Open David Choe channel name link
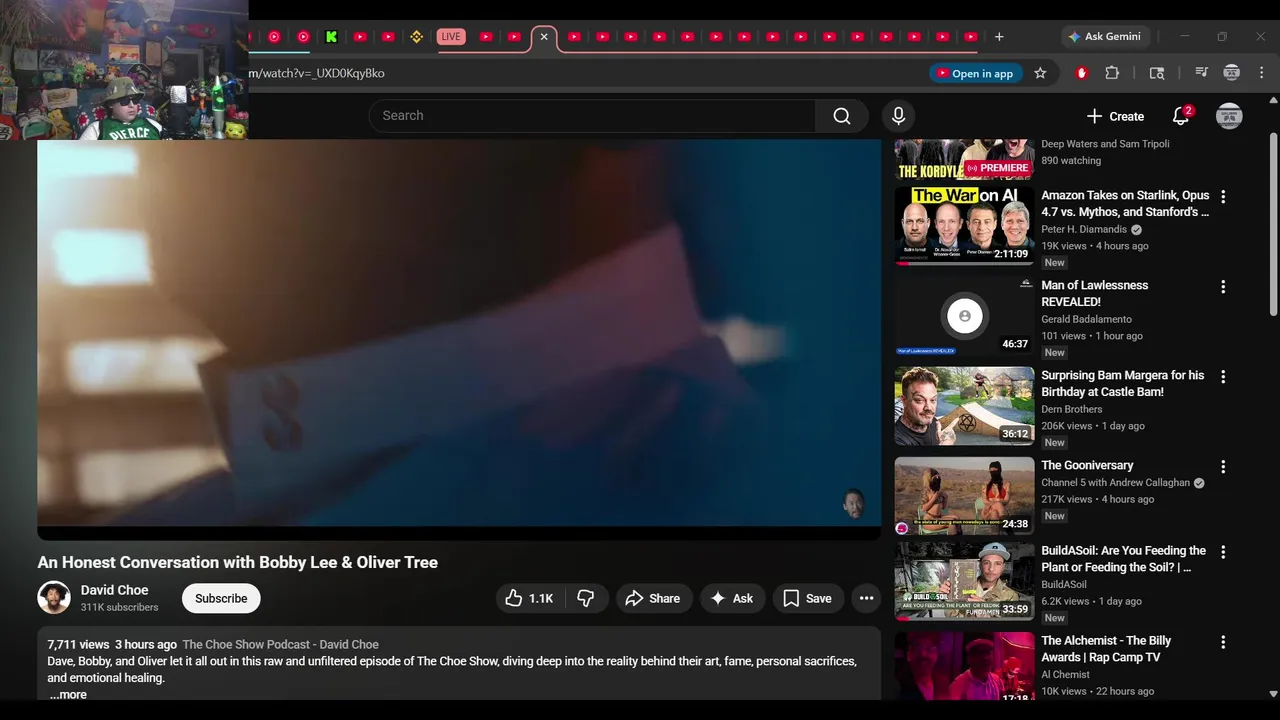The image size is (1280, 720). point(114,590)
